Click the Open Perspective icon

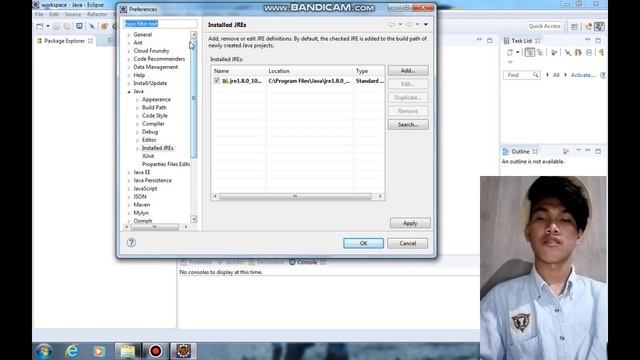point(574,27)
